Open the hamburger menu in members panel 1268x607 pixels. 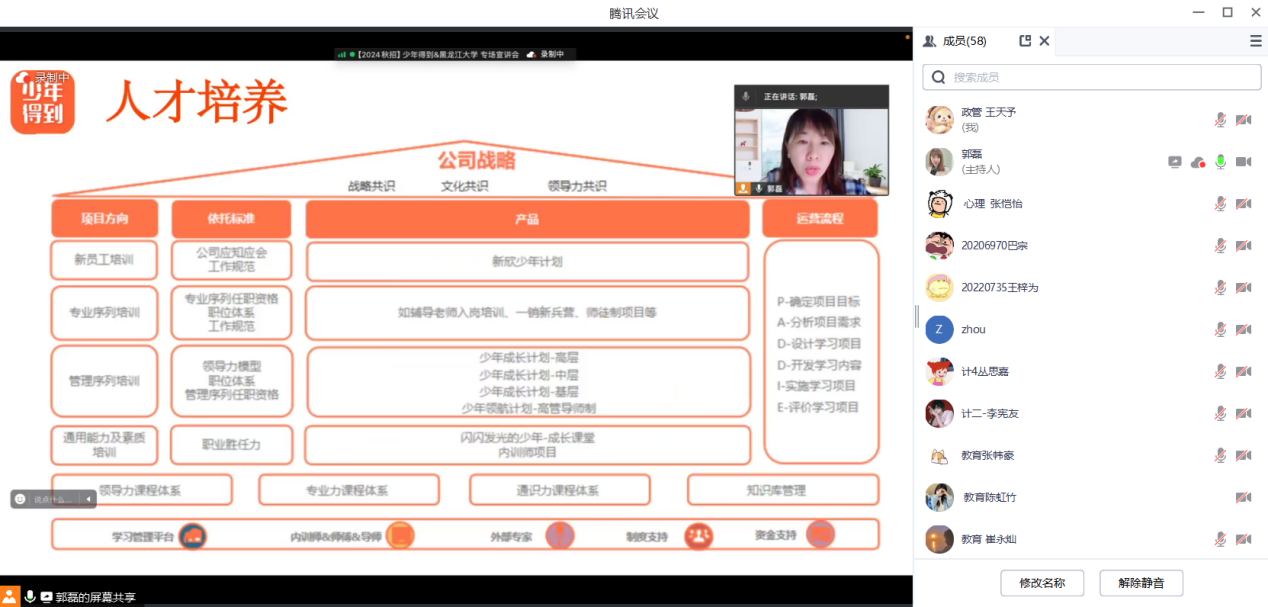1255,41
